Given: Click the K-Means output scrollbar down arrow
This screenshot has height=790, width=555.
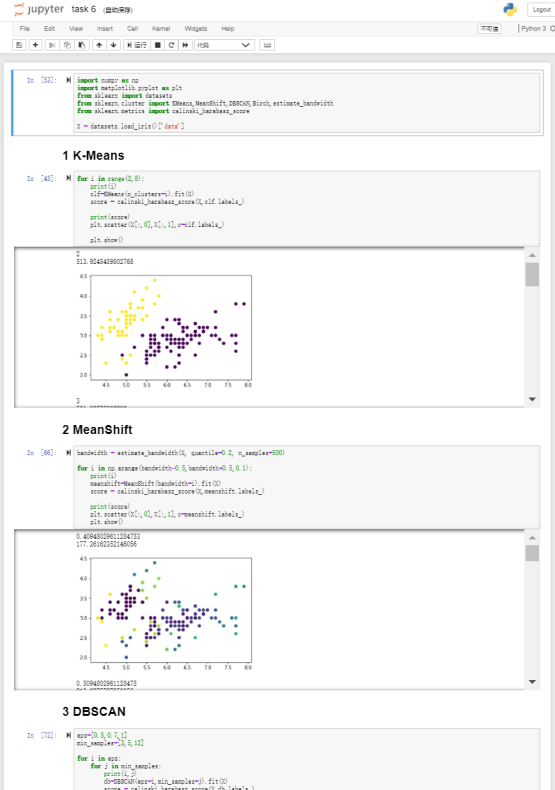Looking at the screenshot, I should (532, 400).
